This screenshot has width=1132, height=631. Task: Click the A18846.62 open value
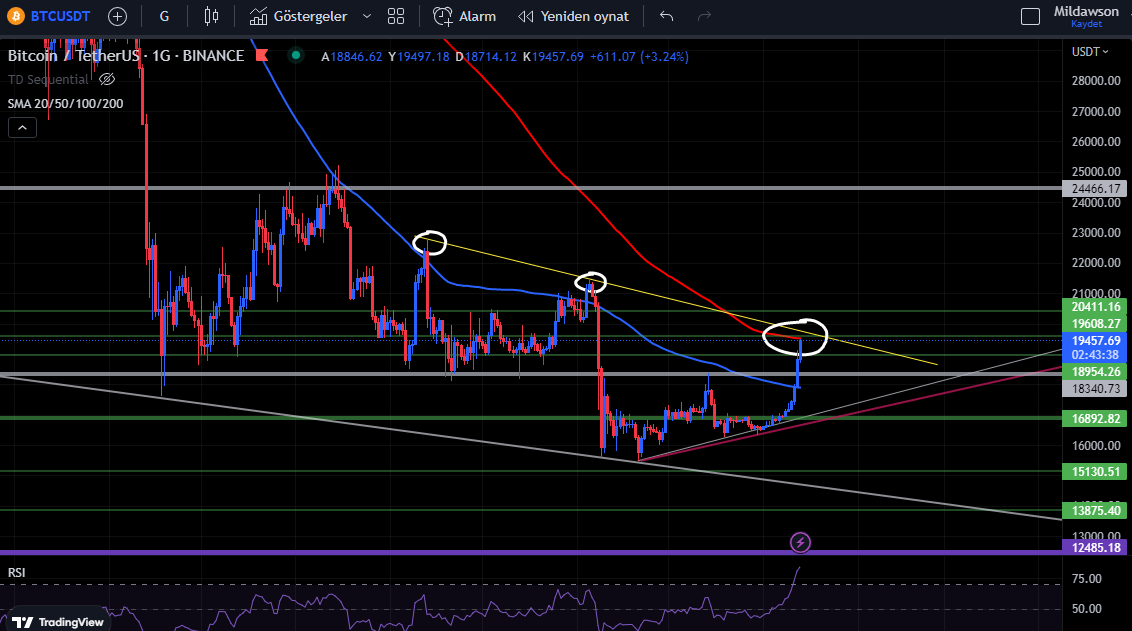coord(352,56)
